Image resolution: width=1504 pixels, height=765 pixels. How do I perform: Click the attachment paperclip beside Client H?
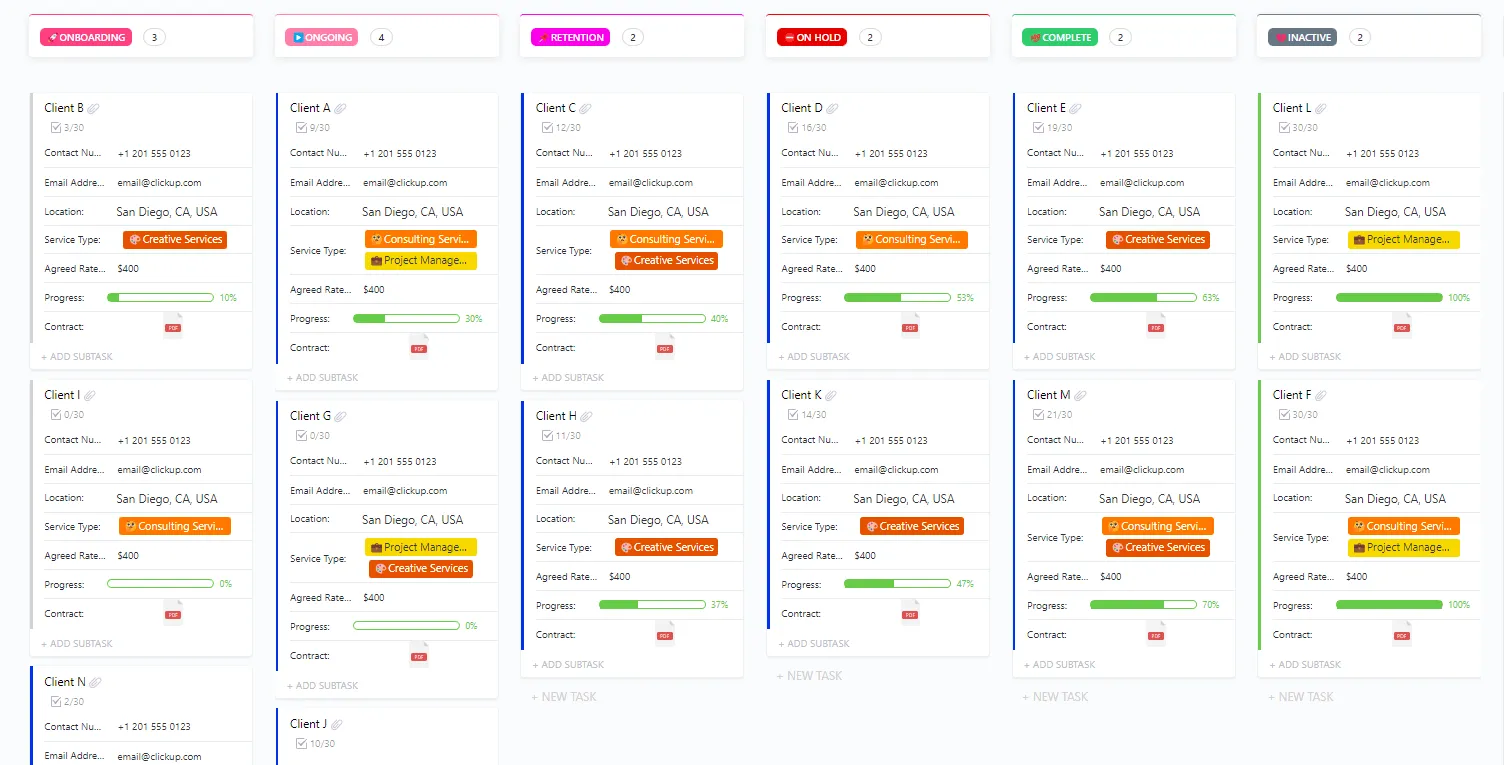point(586,416)
